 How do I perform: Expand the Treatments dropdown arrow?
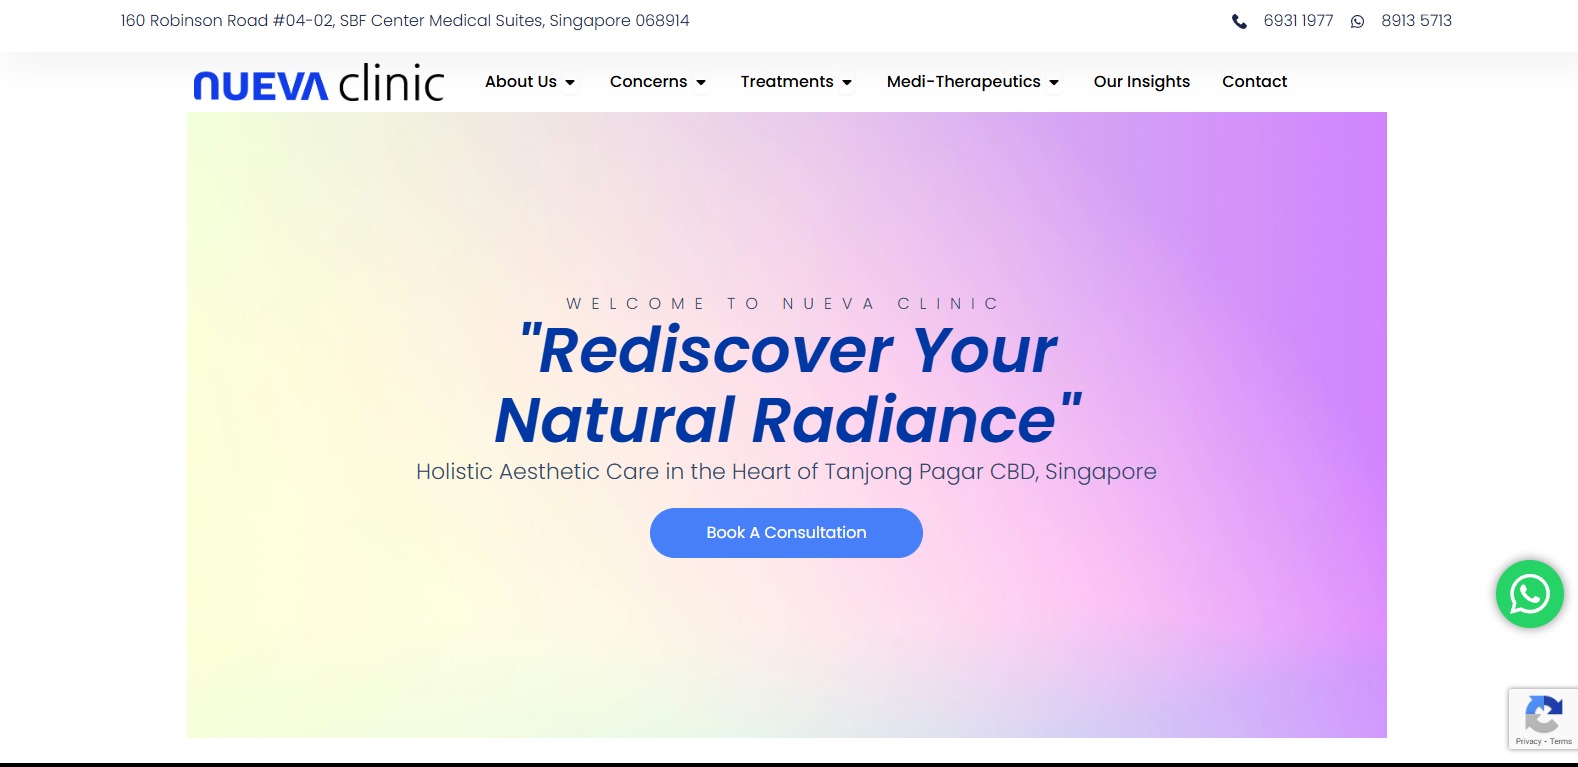point(847,83)
